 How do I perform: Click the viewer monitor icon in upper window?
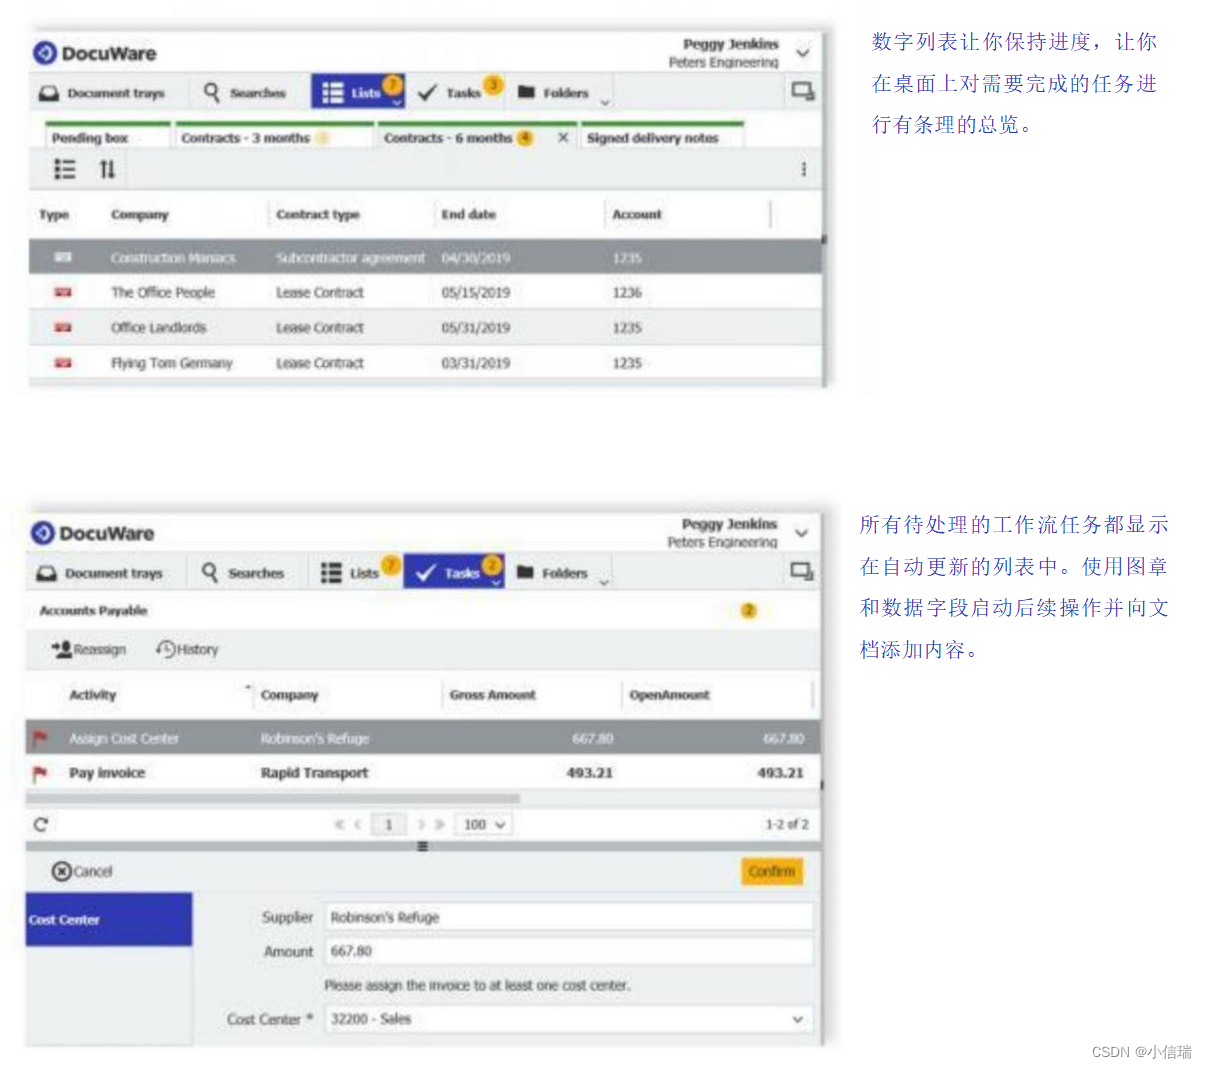(803, 92)
